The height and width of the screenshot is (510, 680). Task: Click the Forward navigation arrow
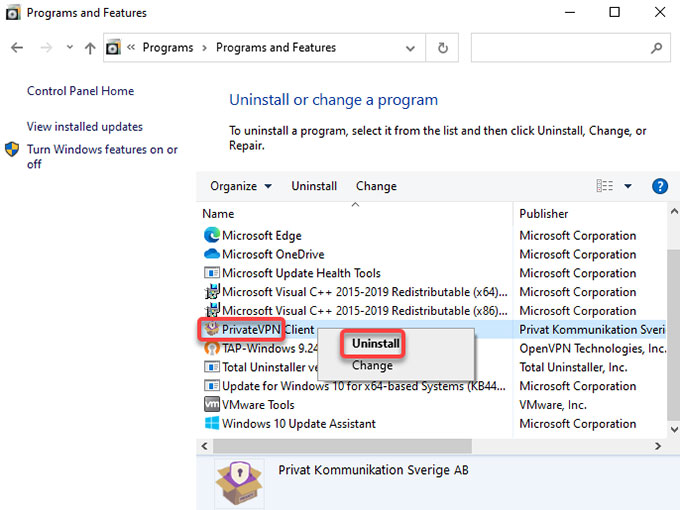[46, 47]
